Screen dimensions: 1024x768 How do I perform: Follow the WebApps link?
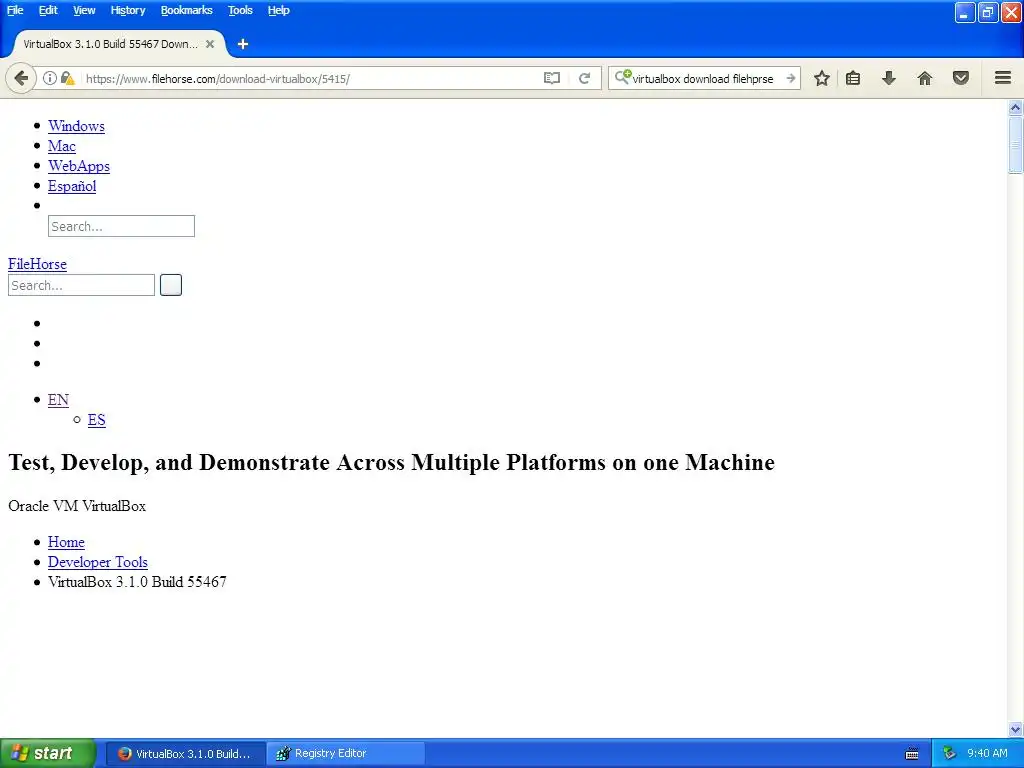click(x=79, y=166)
